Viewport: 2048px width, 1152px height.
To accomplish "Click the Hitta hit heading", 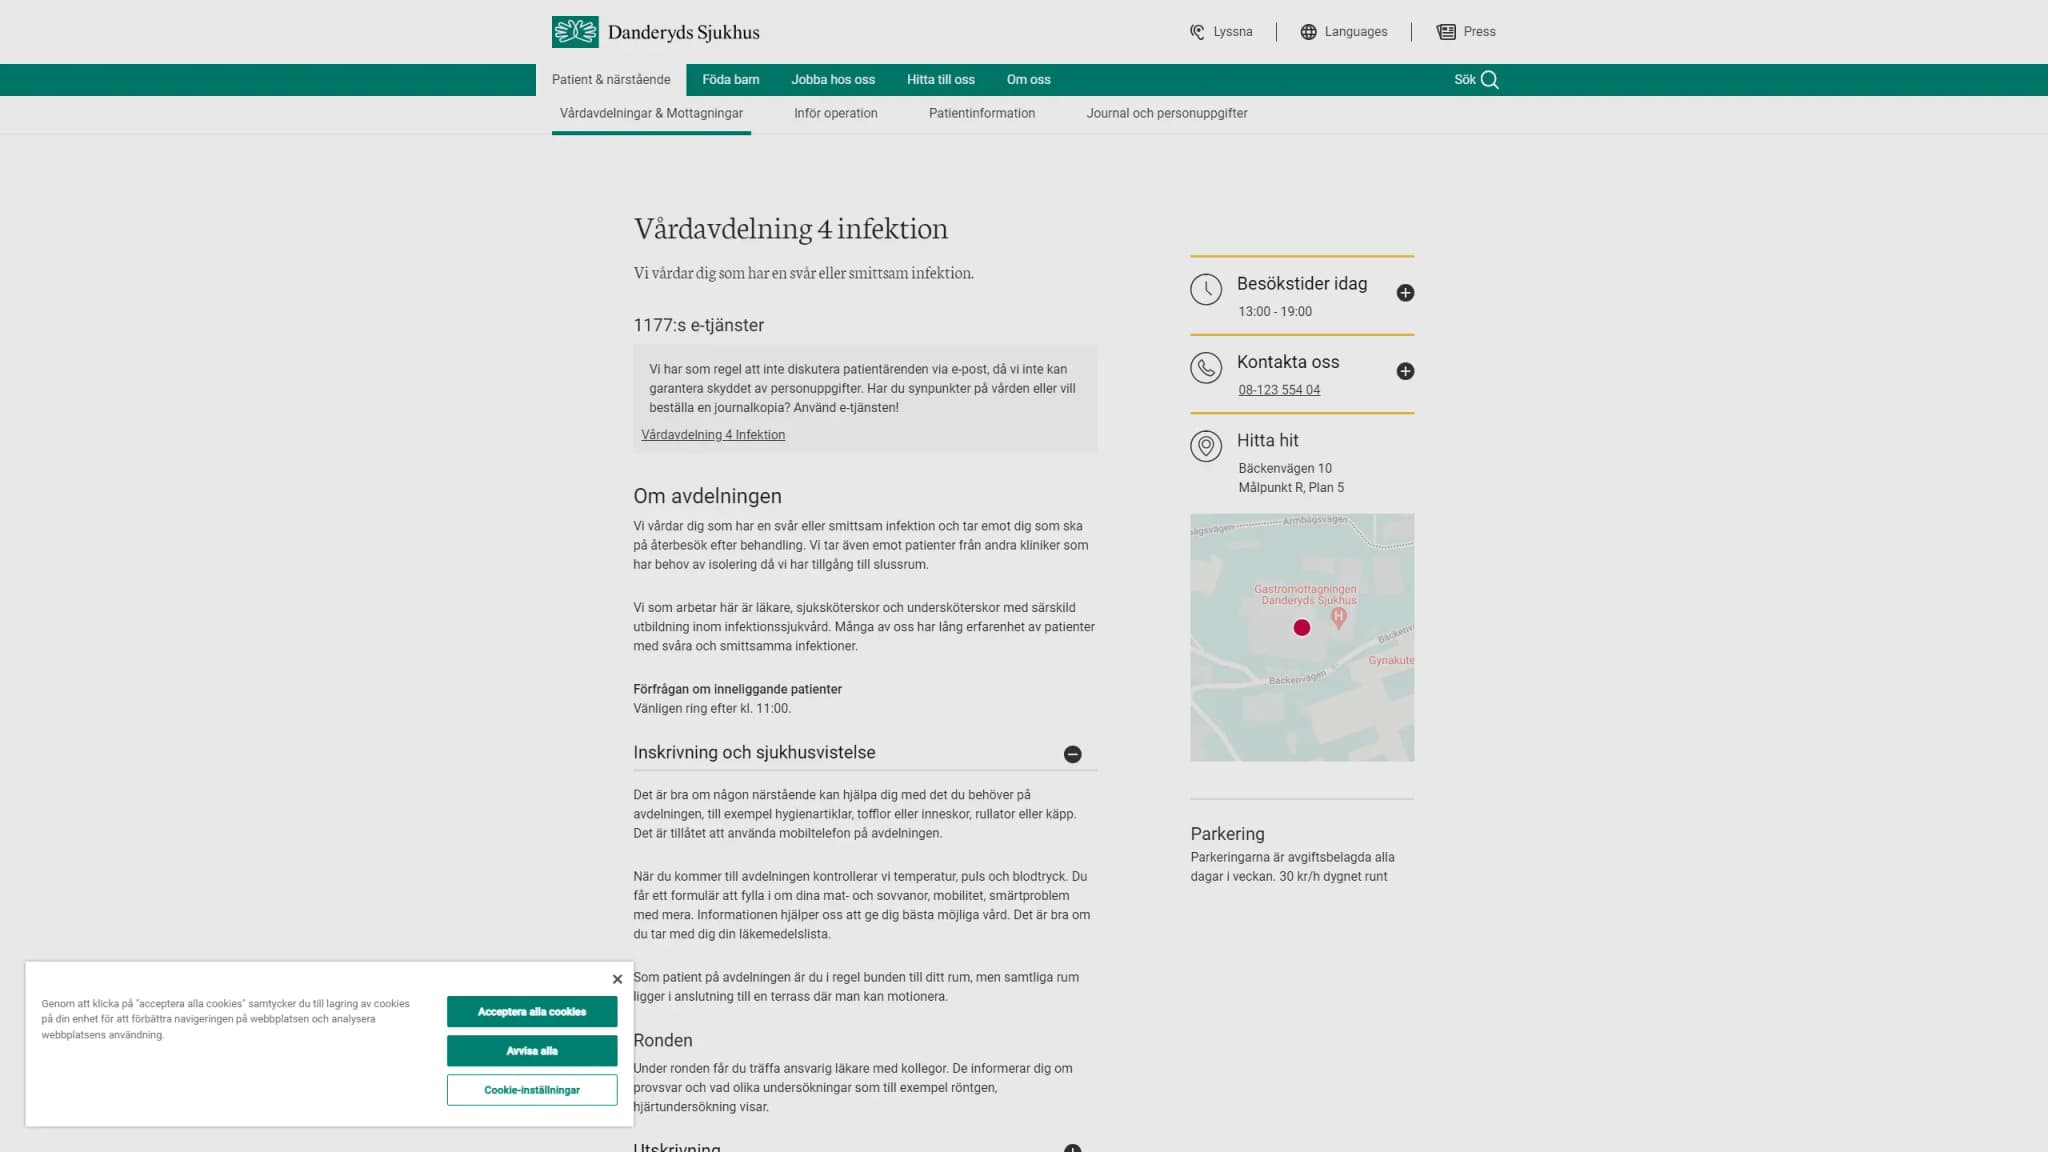I will (1268, 441).
